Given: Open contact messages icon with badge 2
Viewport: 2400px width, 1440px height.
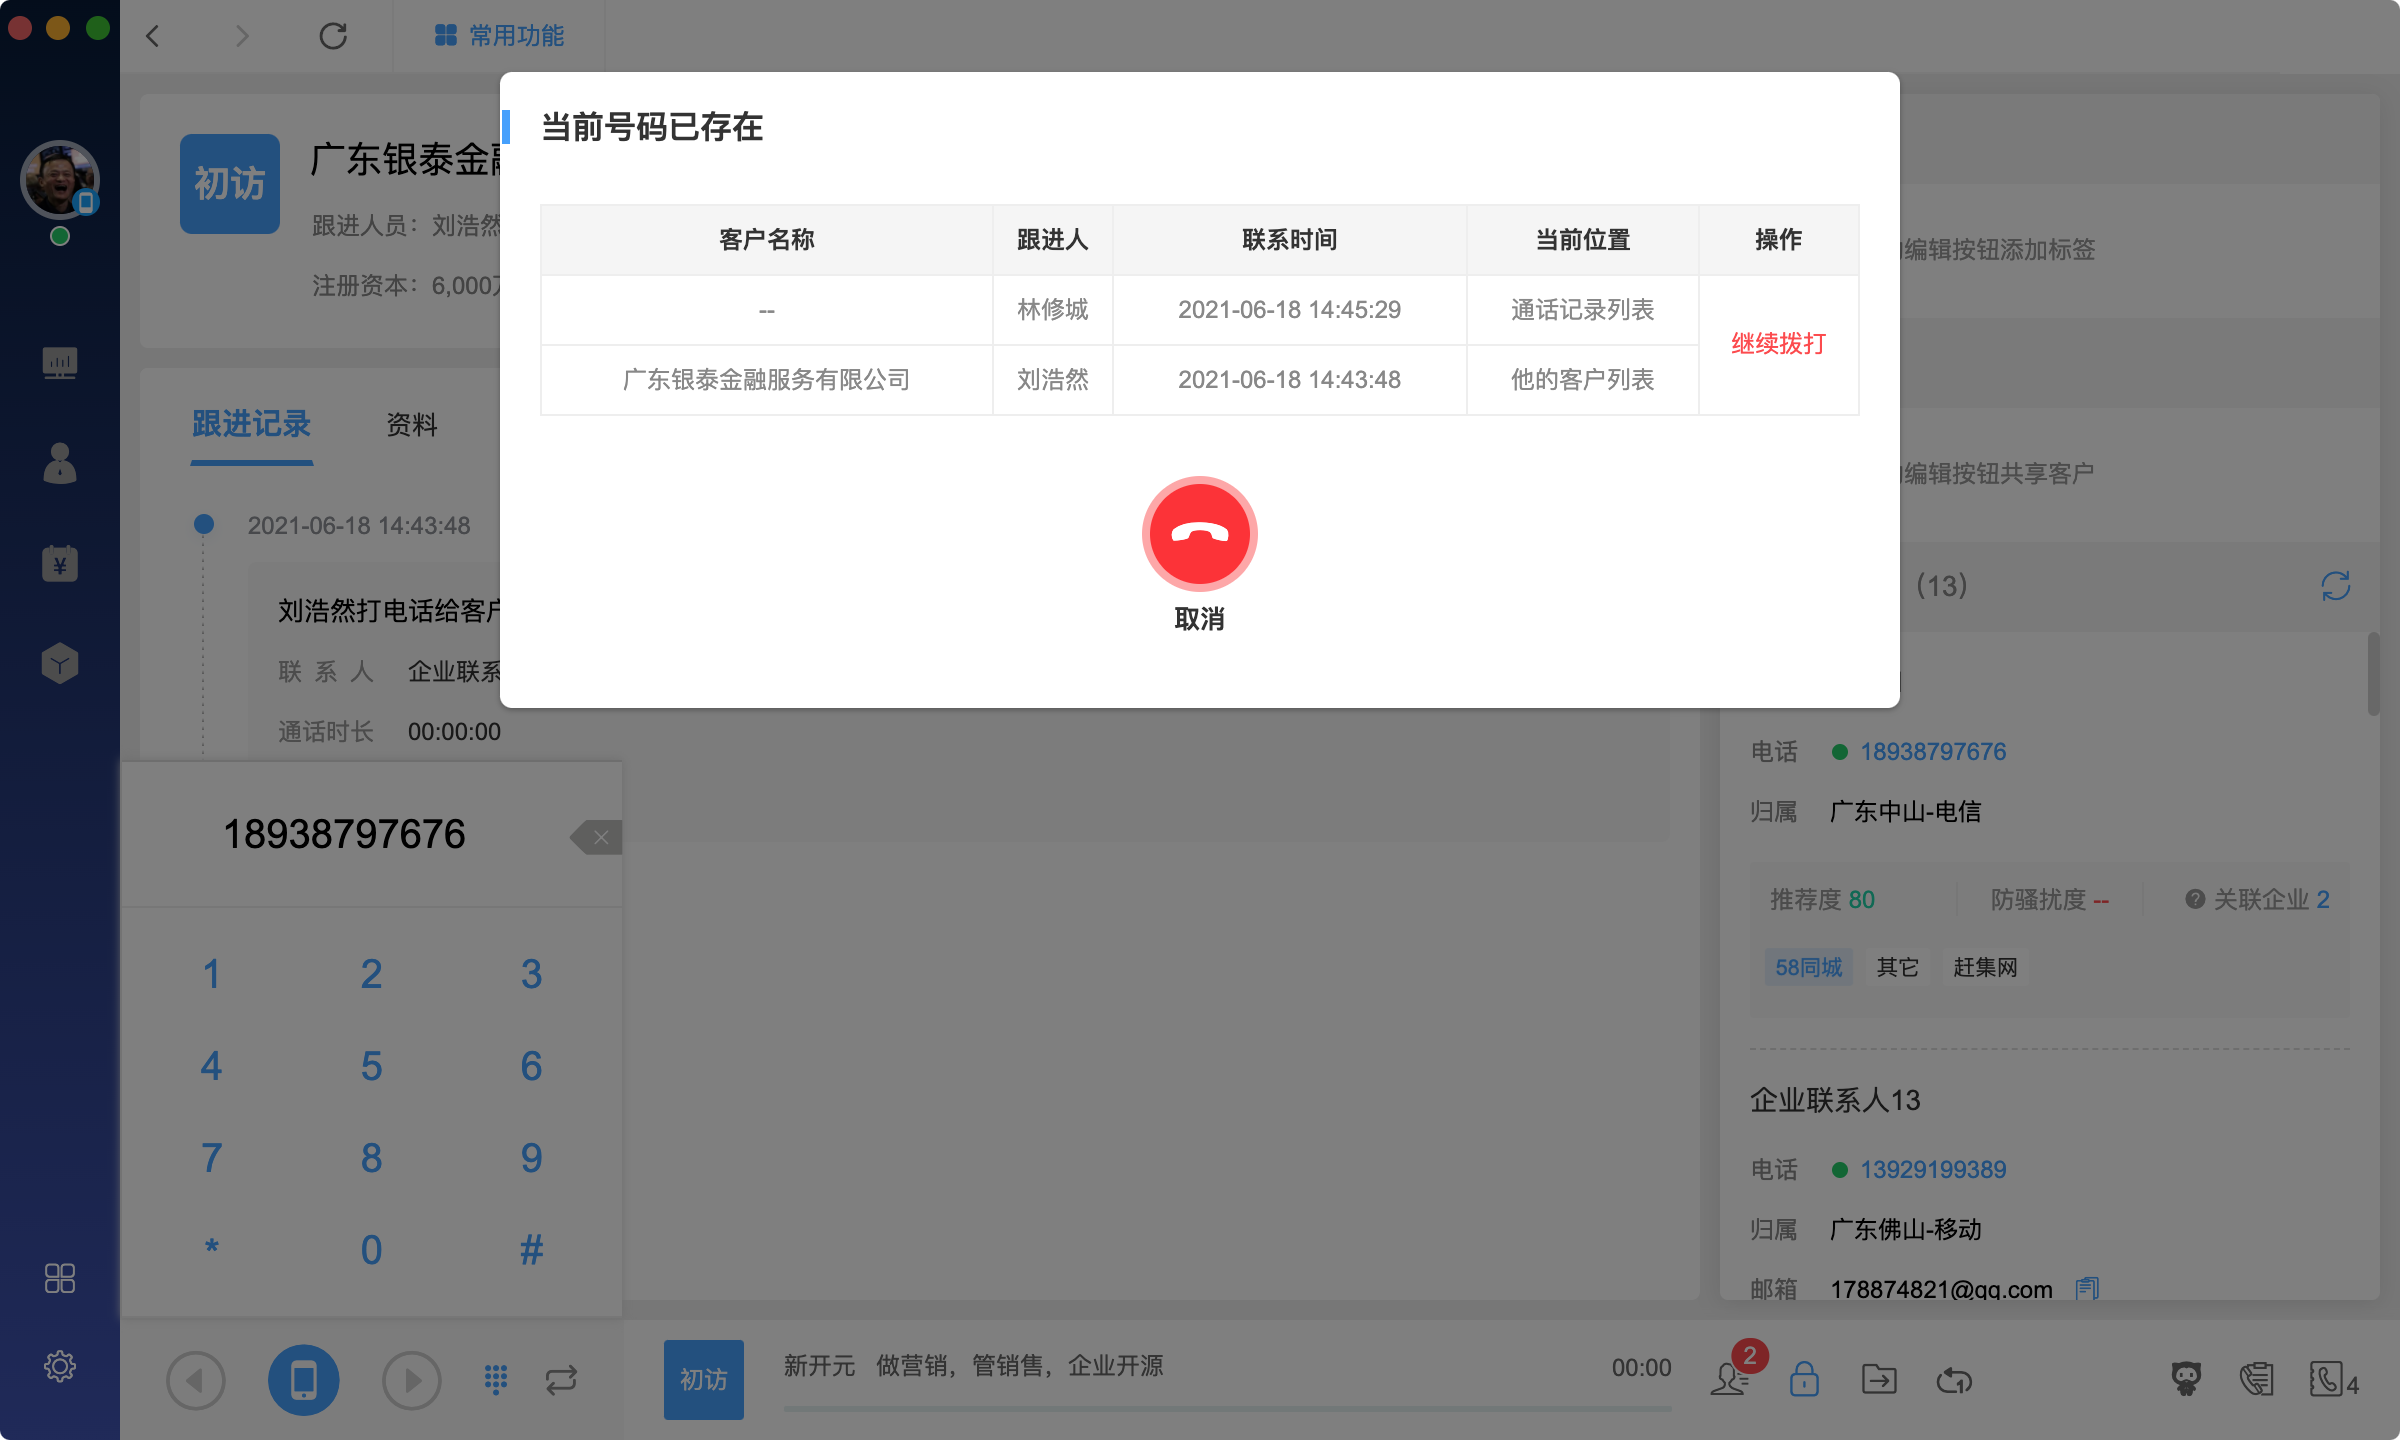Looking at the screenshot, I should (1730, 1380).
